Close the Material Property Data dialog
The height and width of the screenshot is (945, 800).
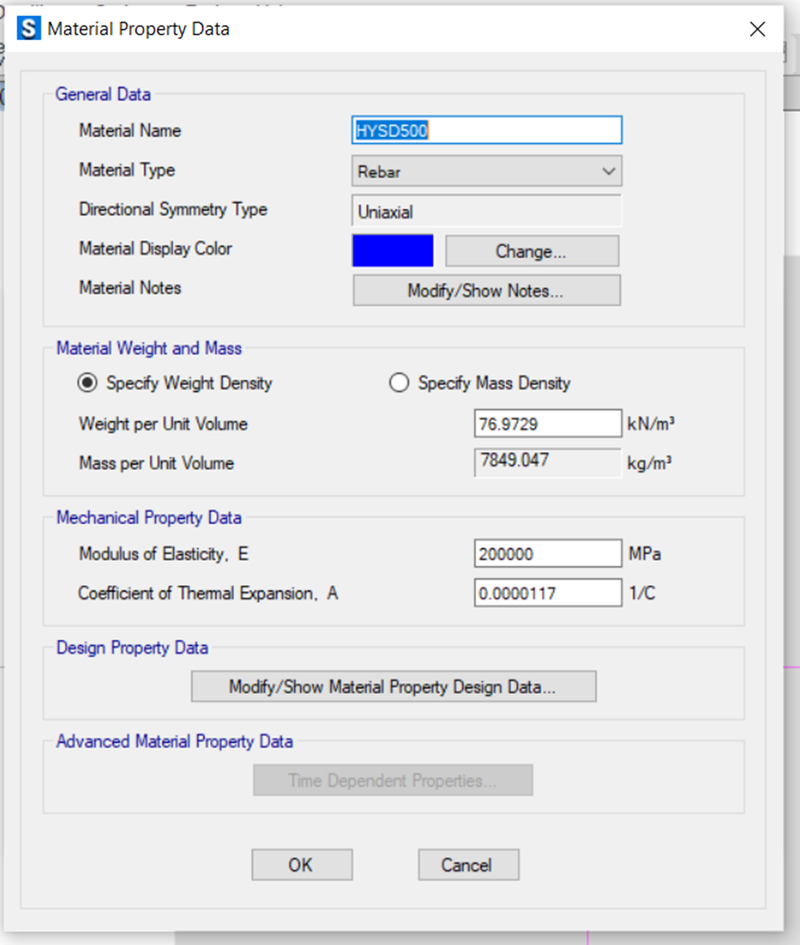click(757, 29)
